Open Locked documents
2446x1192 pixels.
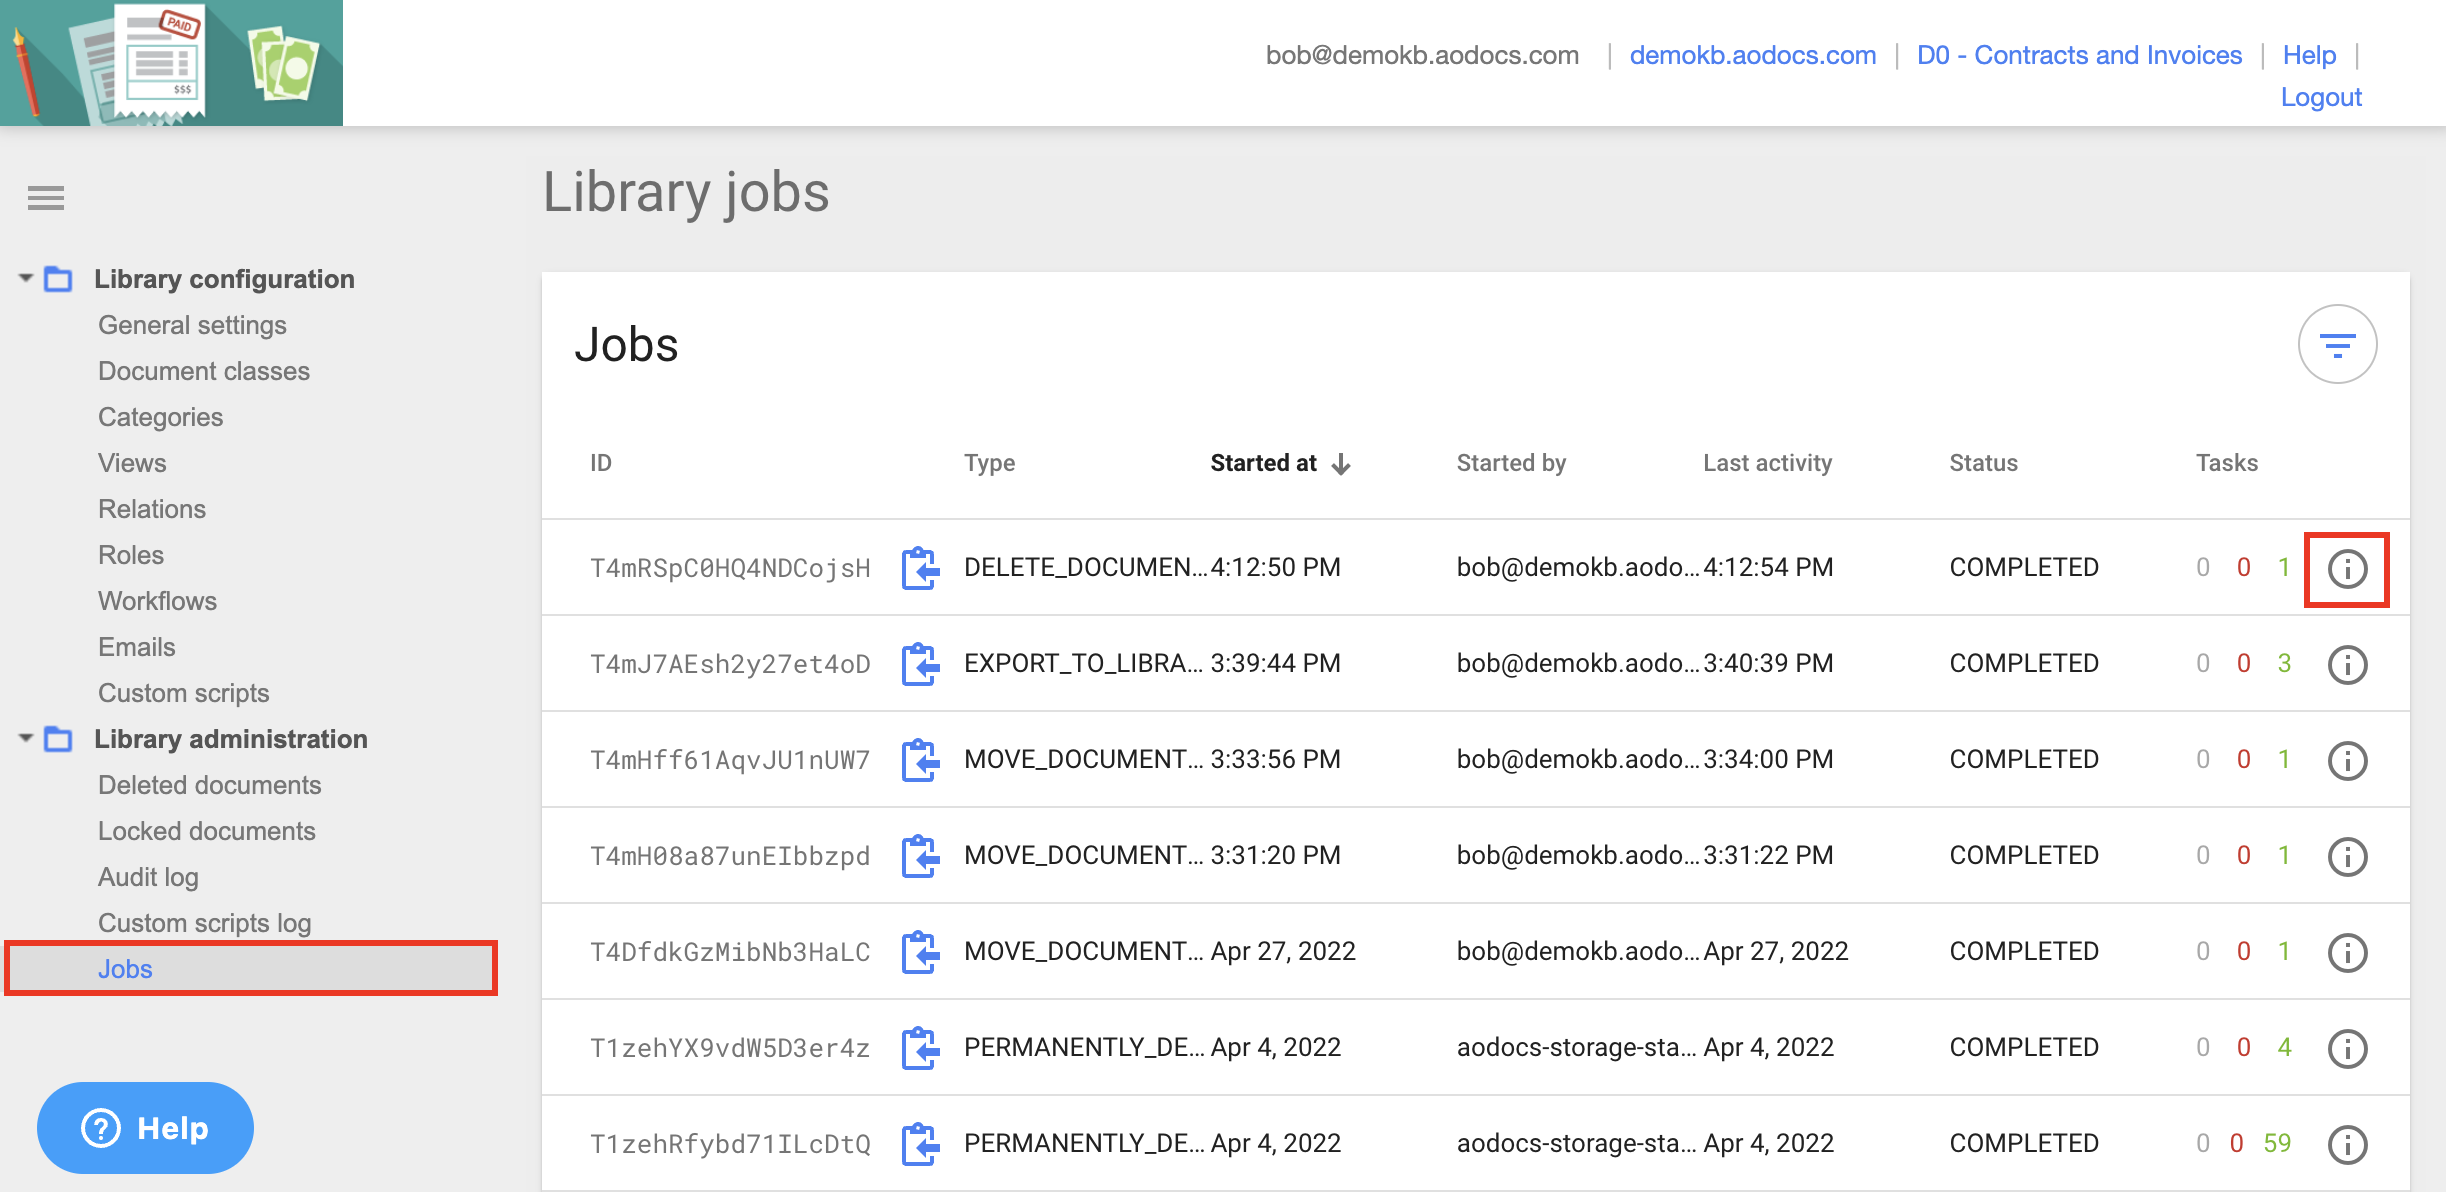(x=207, y=831)
